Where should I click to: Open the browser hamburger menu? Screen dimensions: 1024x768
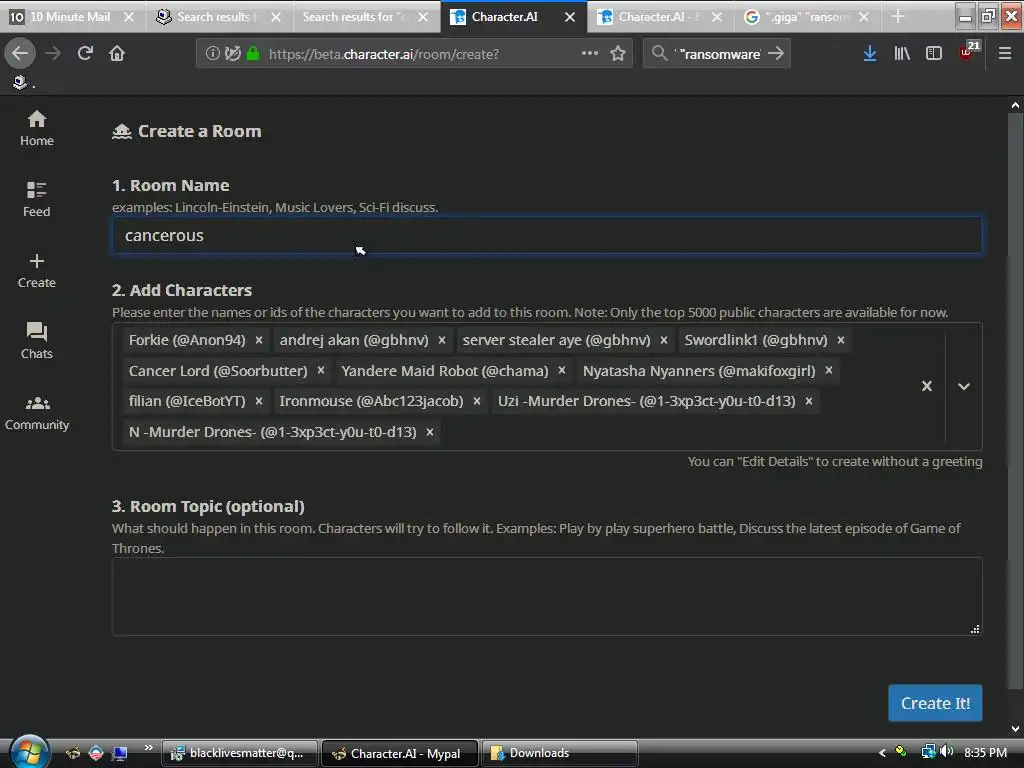click(1004, 54)
